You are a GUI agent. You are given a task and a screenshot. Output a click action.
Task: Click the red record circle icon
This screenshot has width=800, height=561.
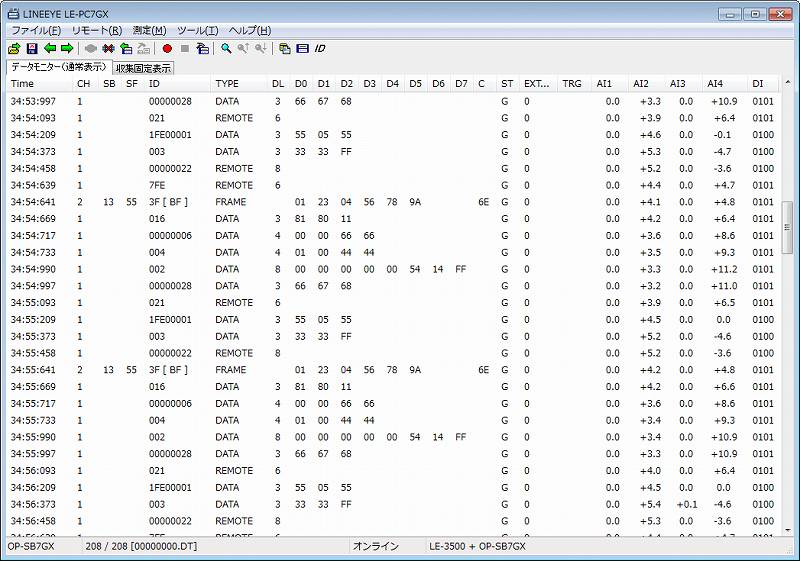(167, 48)
